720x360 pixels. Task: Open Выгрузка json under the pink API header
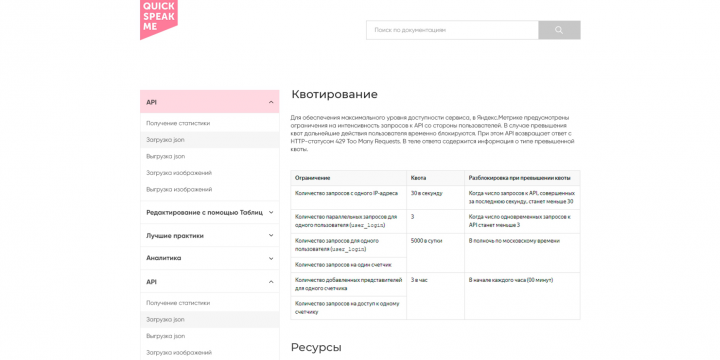point(209,156)
